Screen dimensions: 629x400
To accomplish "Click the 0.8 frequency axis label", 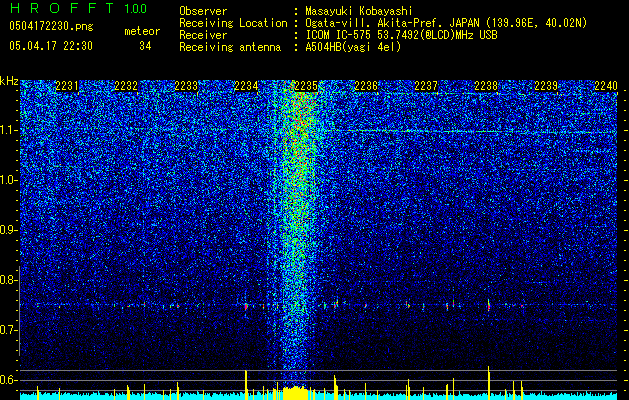I will 8,280.
